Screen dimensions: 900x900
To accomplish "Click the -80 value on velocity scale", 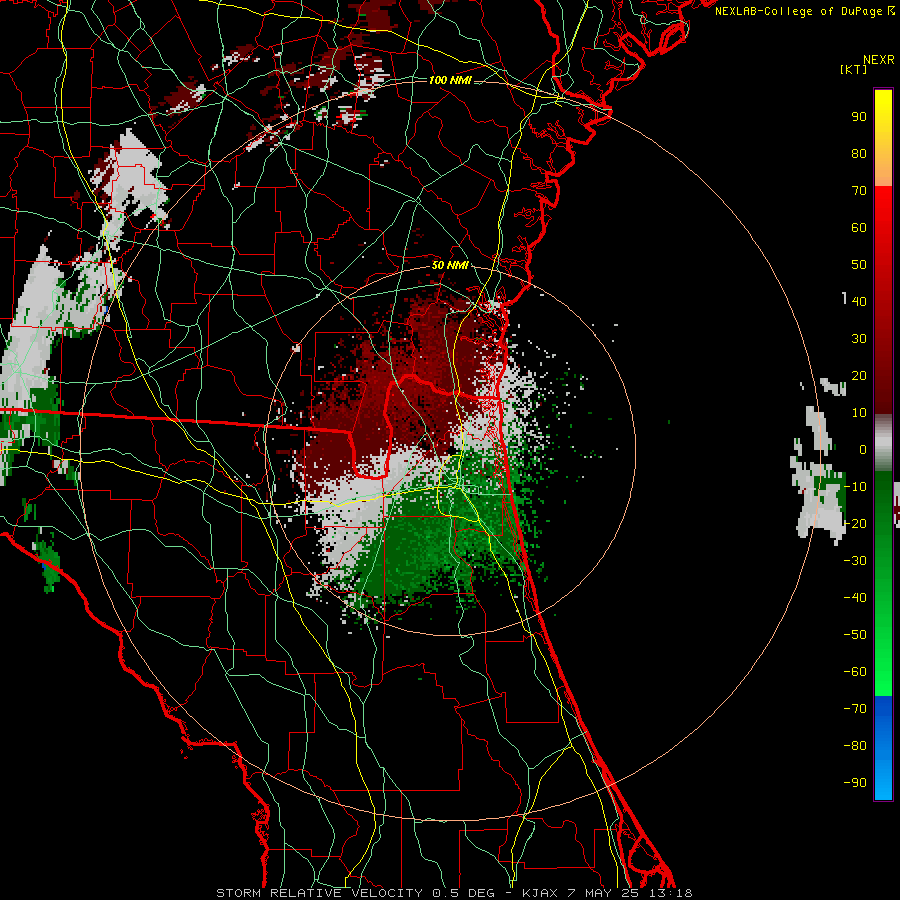I will coord(855,746).
